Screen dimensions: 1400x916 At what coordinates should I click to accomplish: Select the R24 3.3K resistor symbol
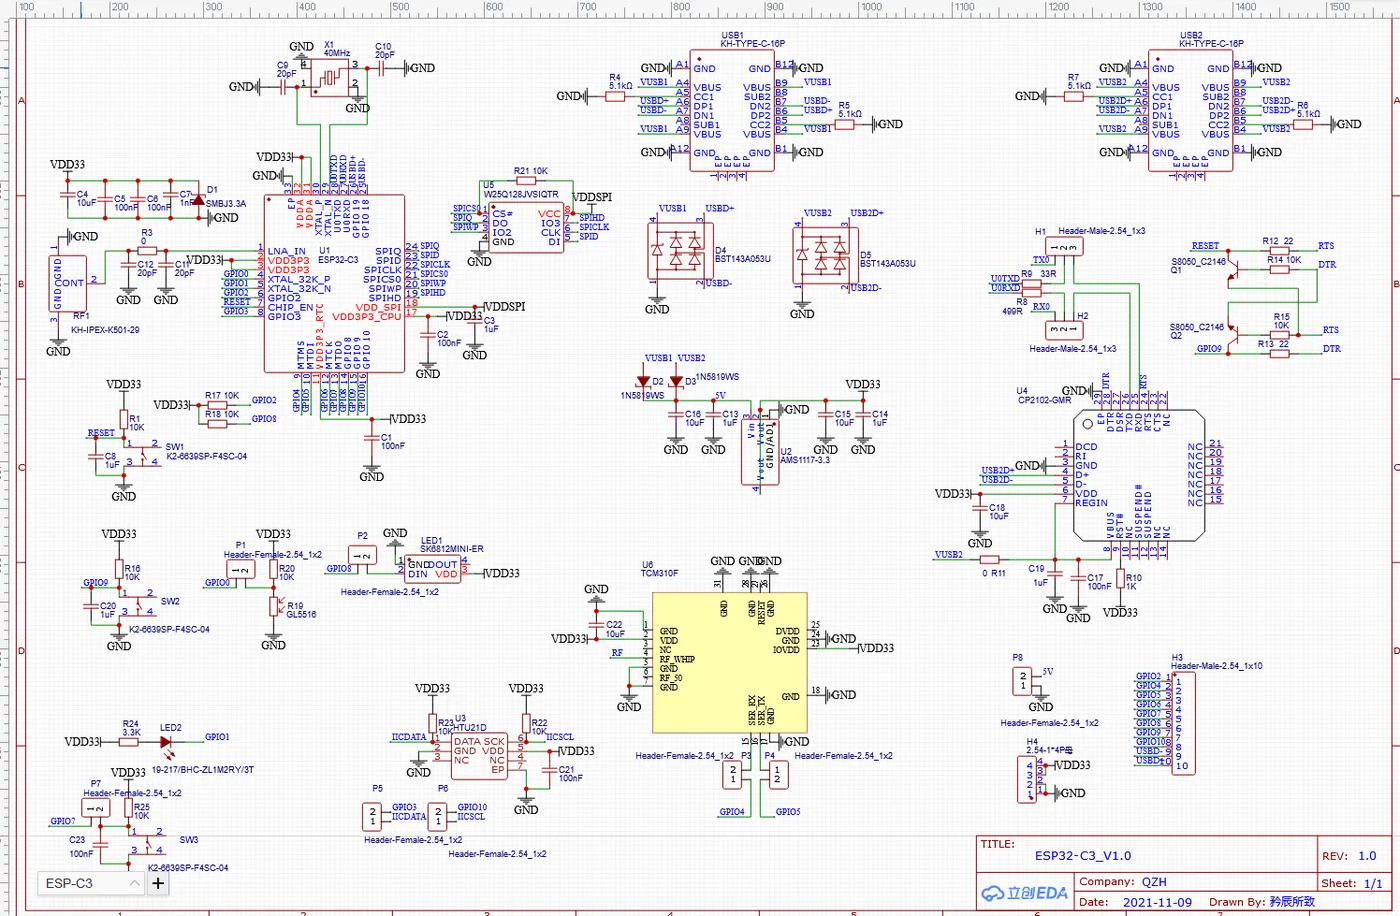[131, 743]
